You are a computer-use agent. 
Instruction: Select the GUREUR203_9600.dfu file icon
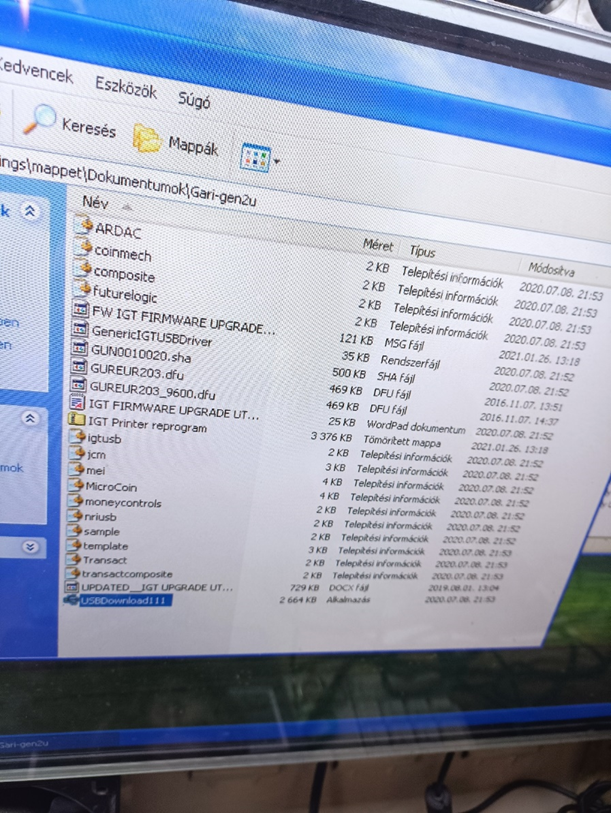[x=78, y=384]
